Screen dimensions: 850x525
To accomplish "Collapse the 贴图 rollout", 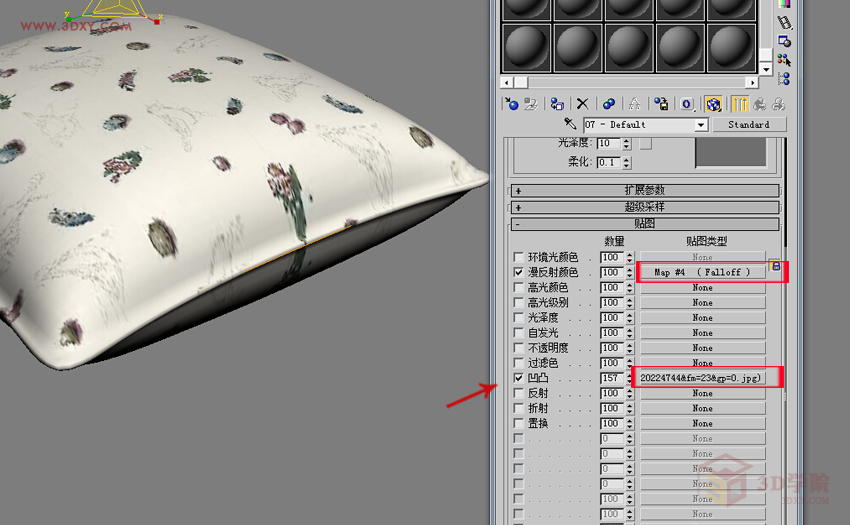I will (645, 223).
